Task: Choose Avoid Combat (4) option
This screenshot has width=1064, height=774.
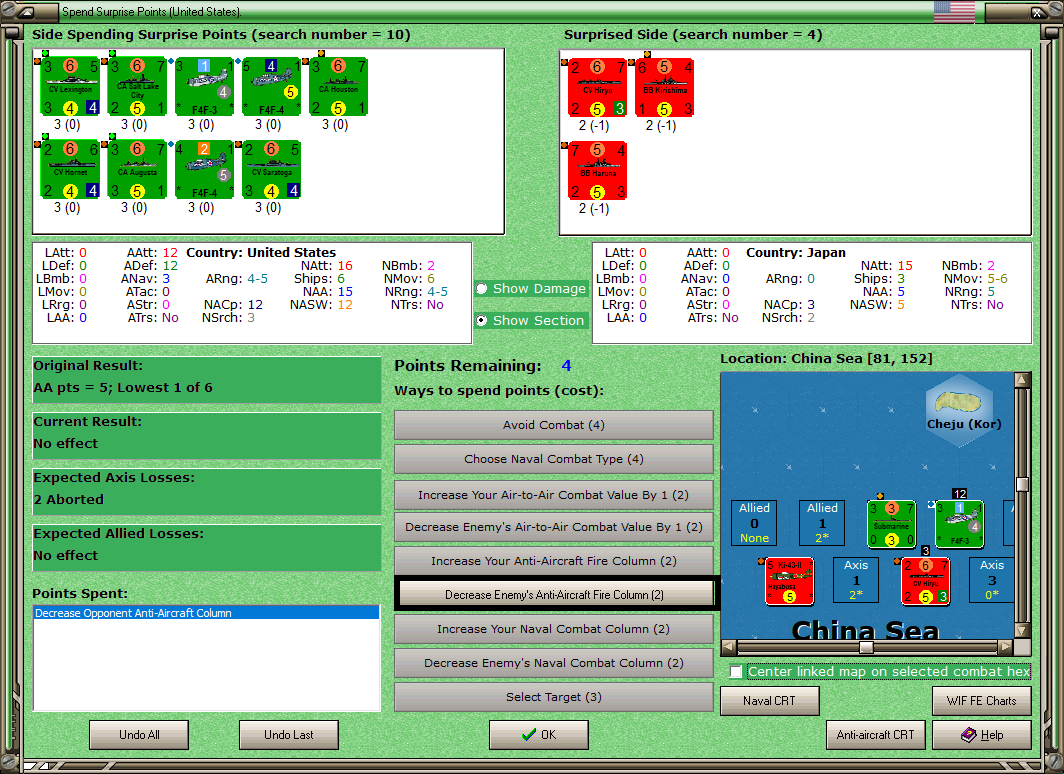Action: (553, 425)
